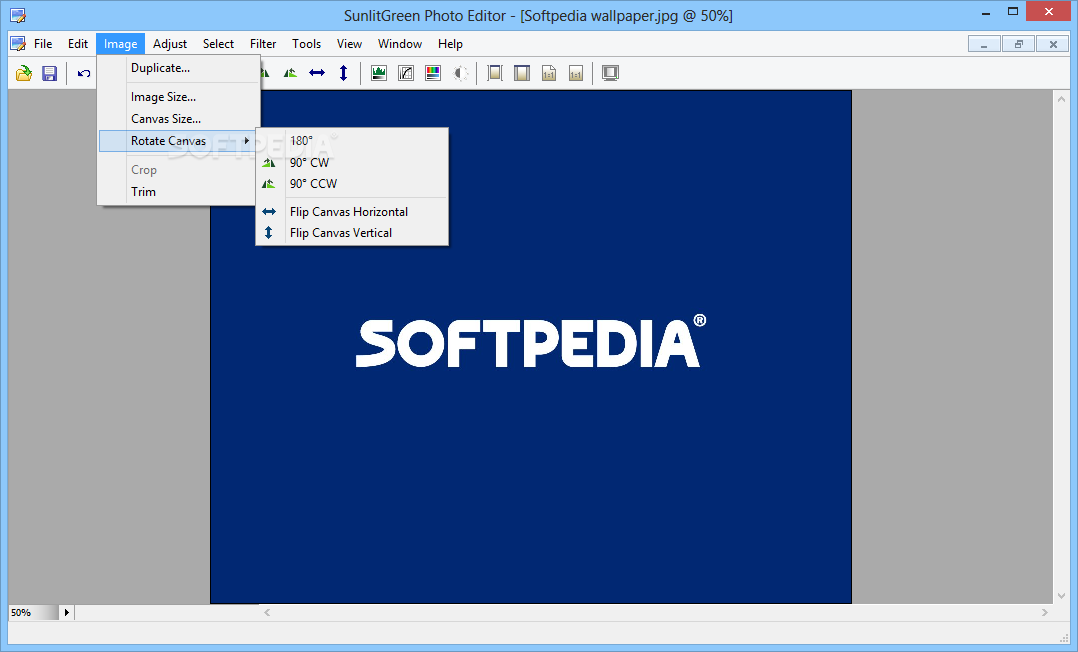The height and width of the screenshot is (652, 1078).
Task: Open the Curves toolbar icon
Action: click(406, 72)
